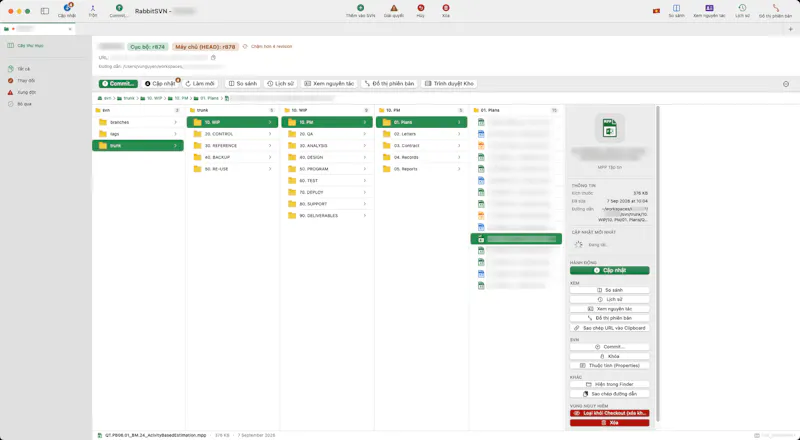The image size is (800, 440).
Task: Select the trunk folder row
Action: pyautogui.click(x=138, y=145)
